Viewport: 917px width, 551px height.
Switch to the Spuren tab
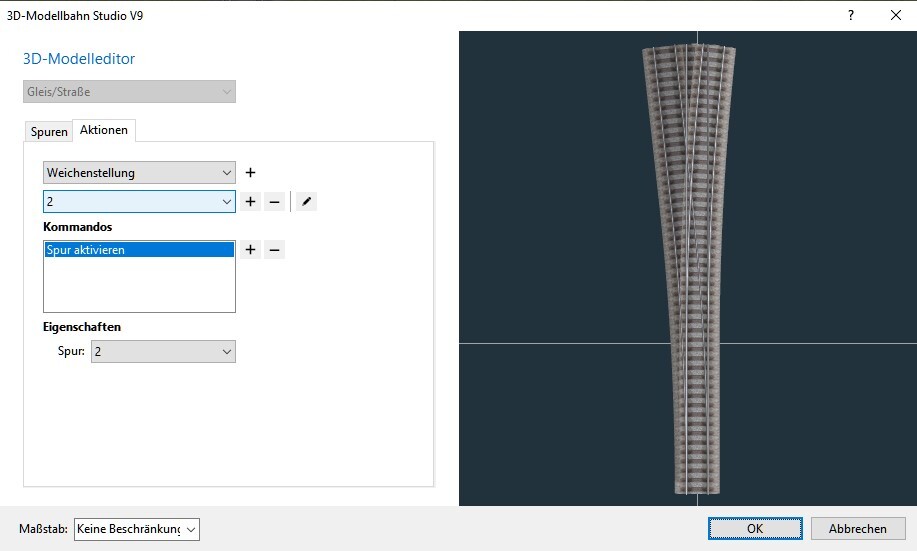pyautogui.click(x=49, y=132)
